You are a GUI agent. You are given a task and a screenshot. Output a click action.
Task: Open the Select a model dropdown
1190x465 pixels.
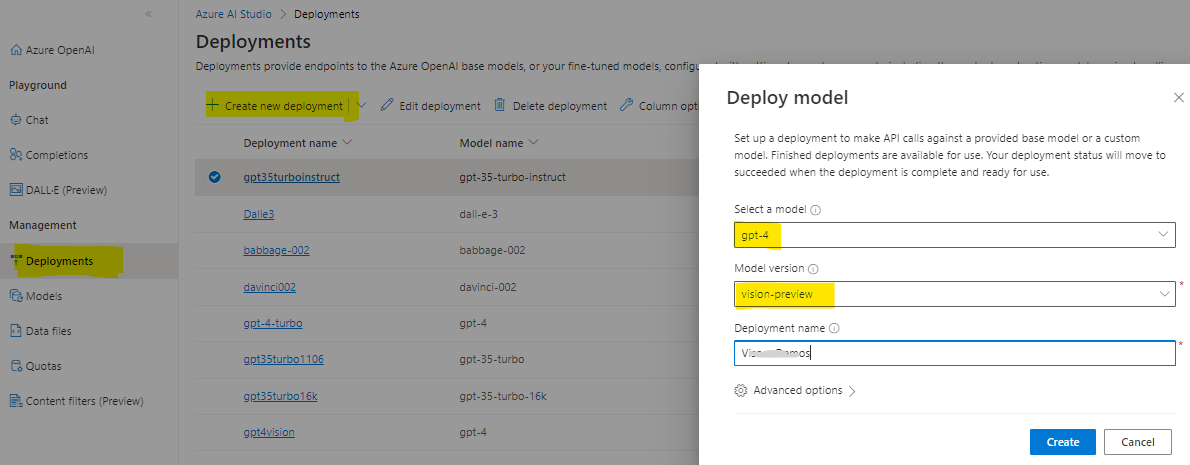[955, 235]
